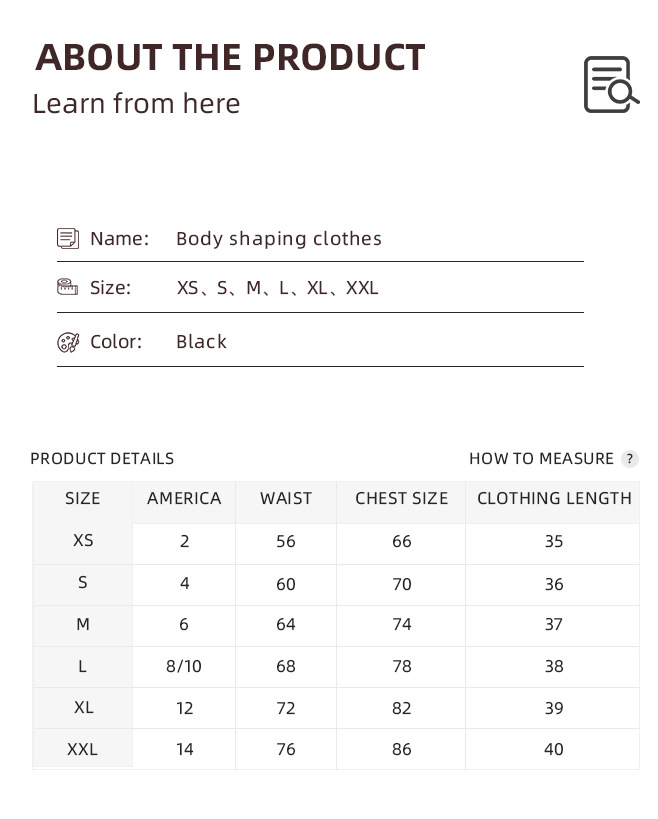The image size is (658, 819).
Task: Click the AMERICA column header
Action: tap(184, 498)
